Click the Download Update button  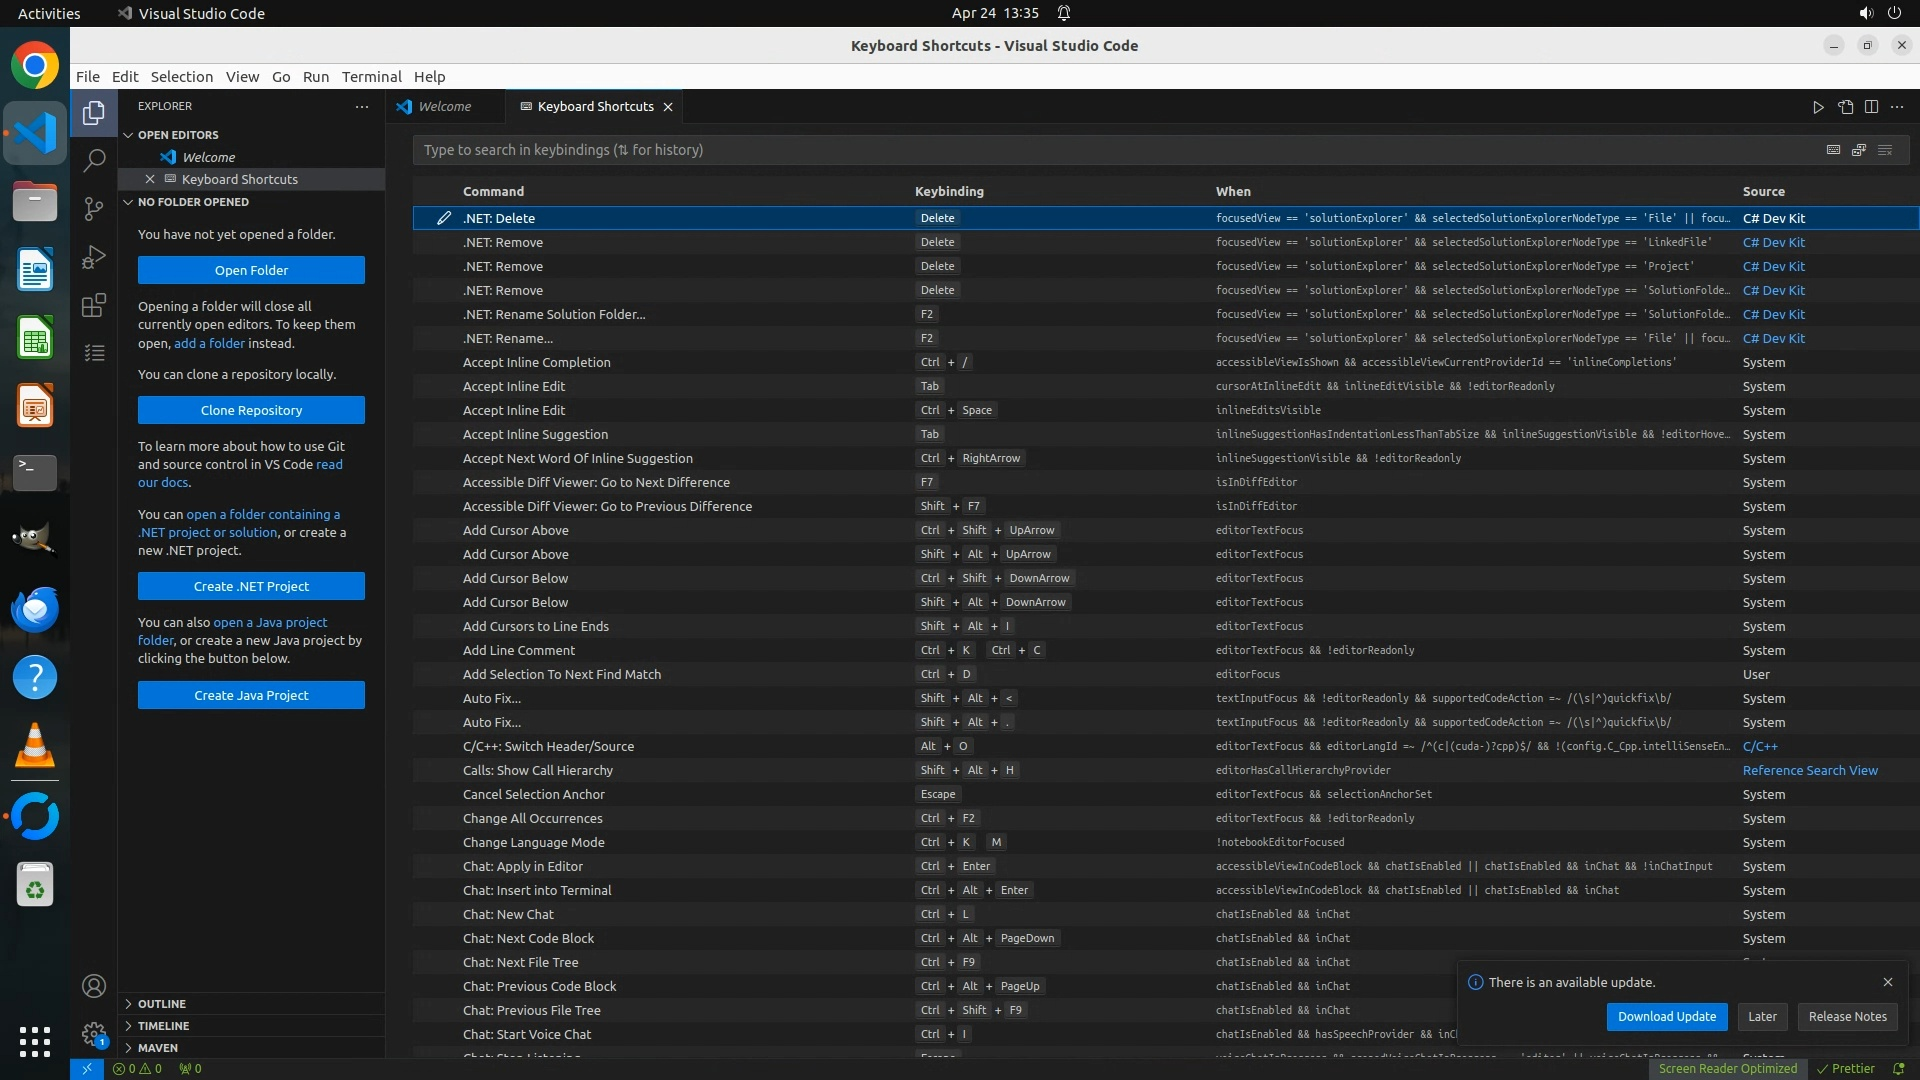pos(1666,1016)
